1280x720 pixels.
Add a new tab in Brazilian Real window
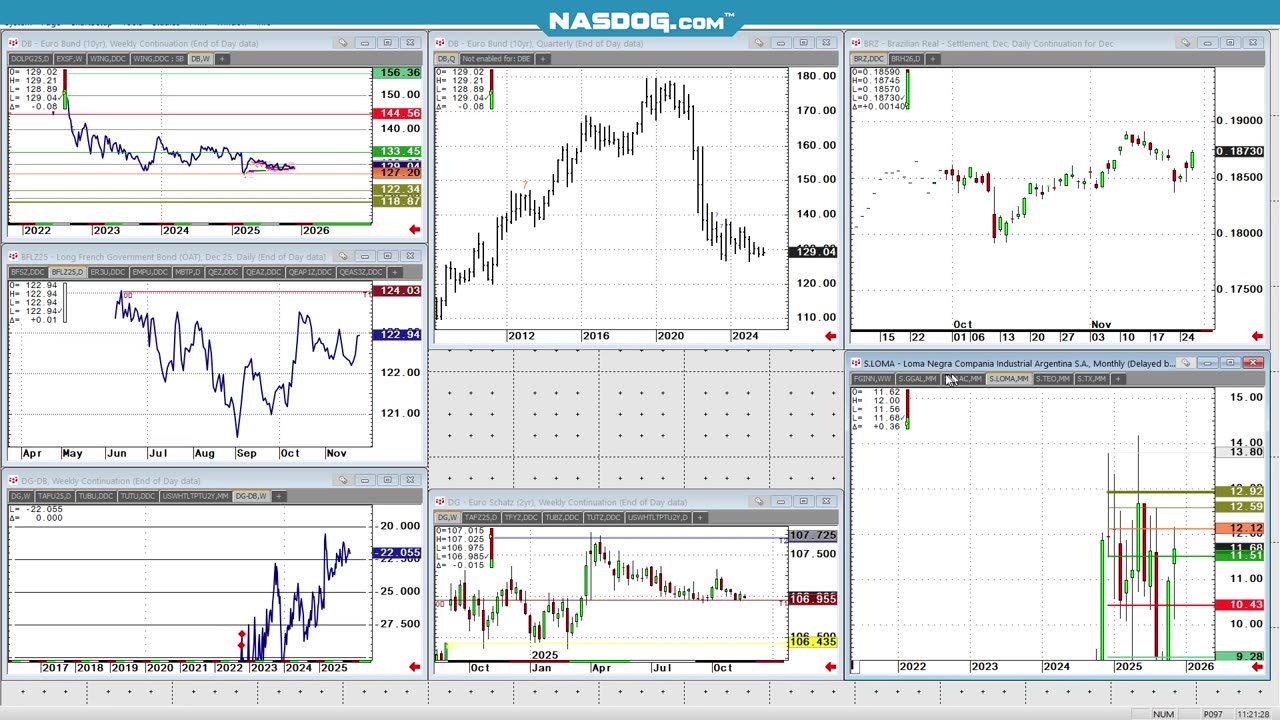(x=932, y=59)
